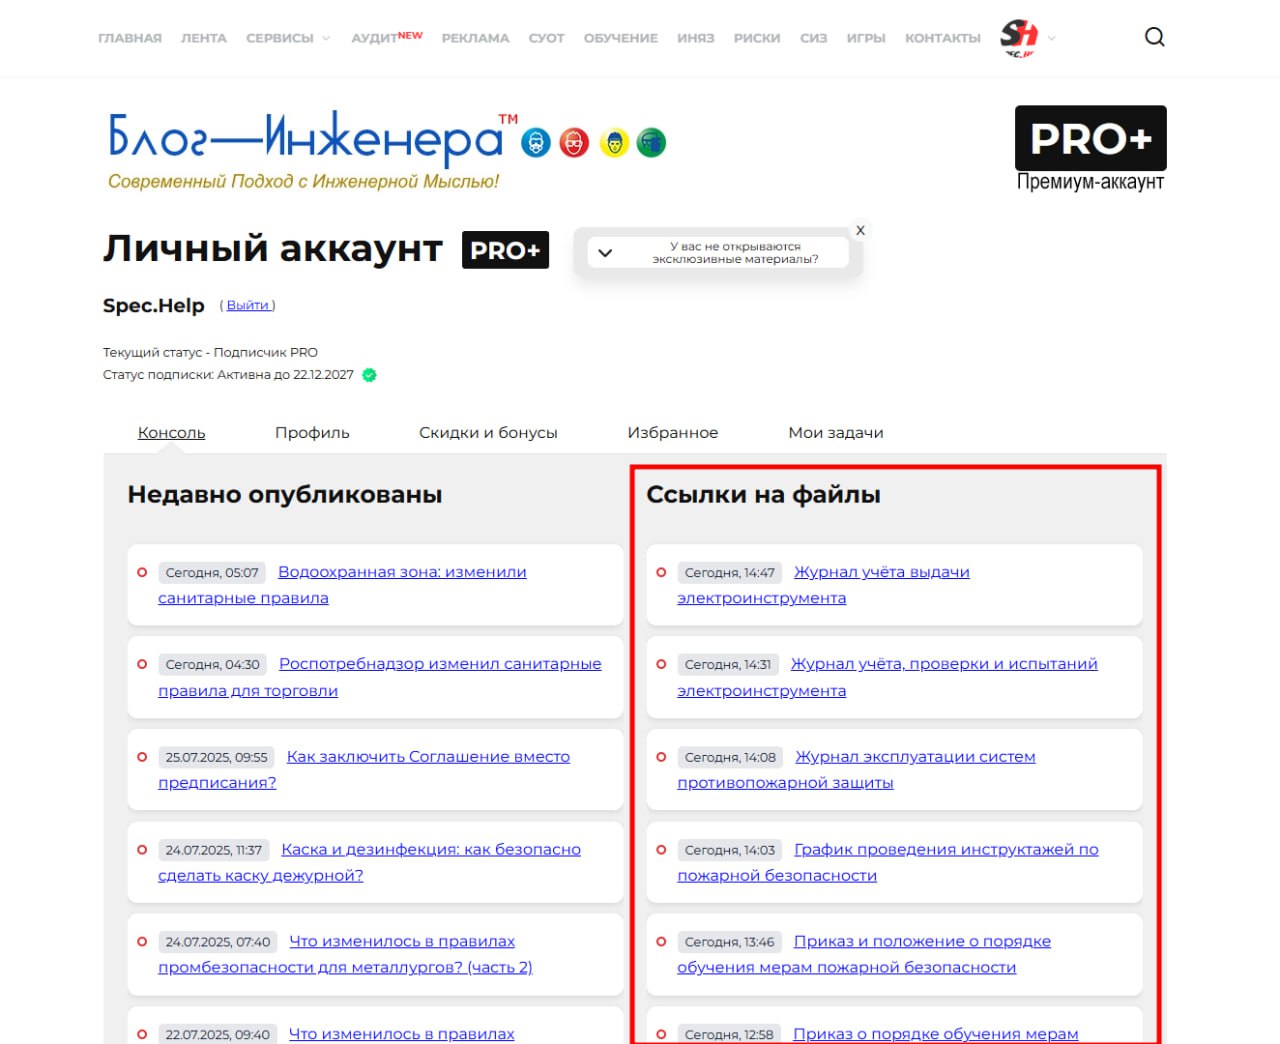Open the АУДИТ NEW menu item
Screen dimensions: 1280x1044
(x=387, y=37)
